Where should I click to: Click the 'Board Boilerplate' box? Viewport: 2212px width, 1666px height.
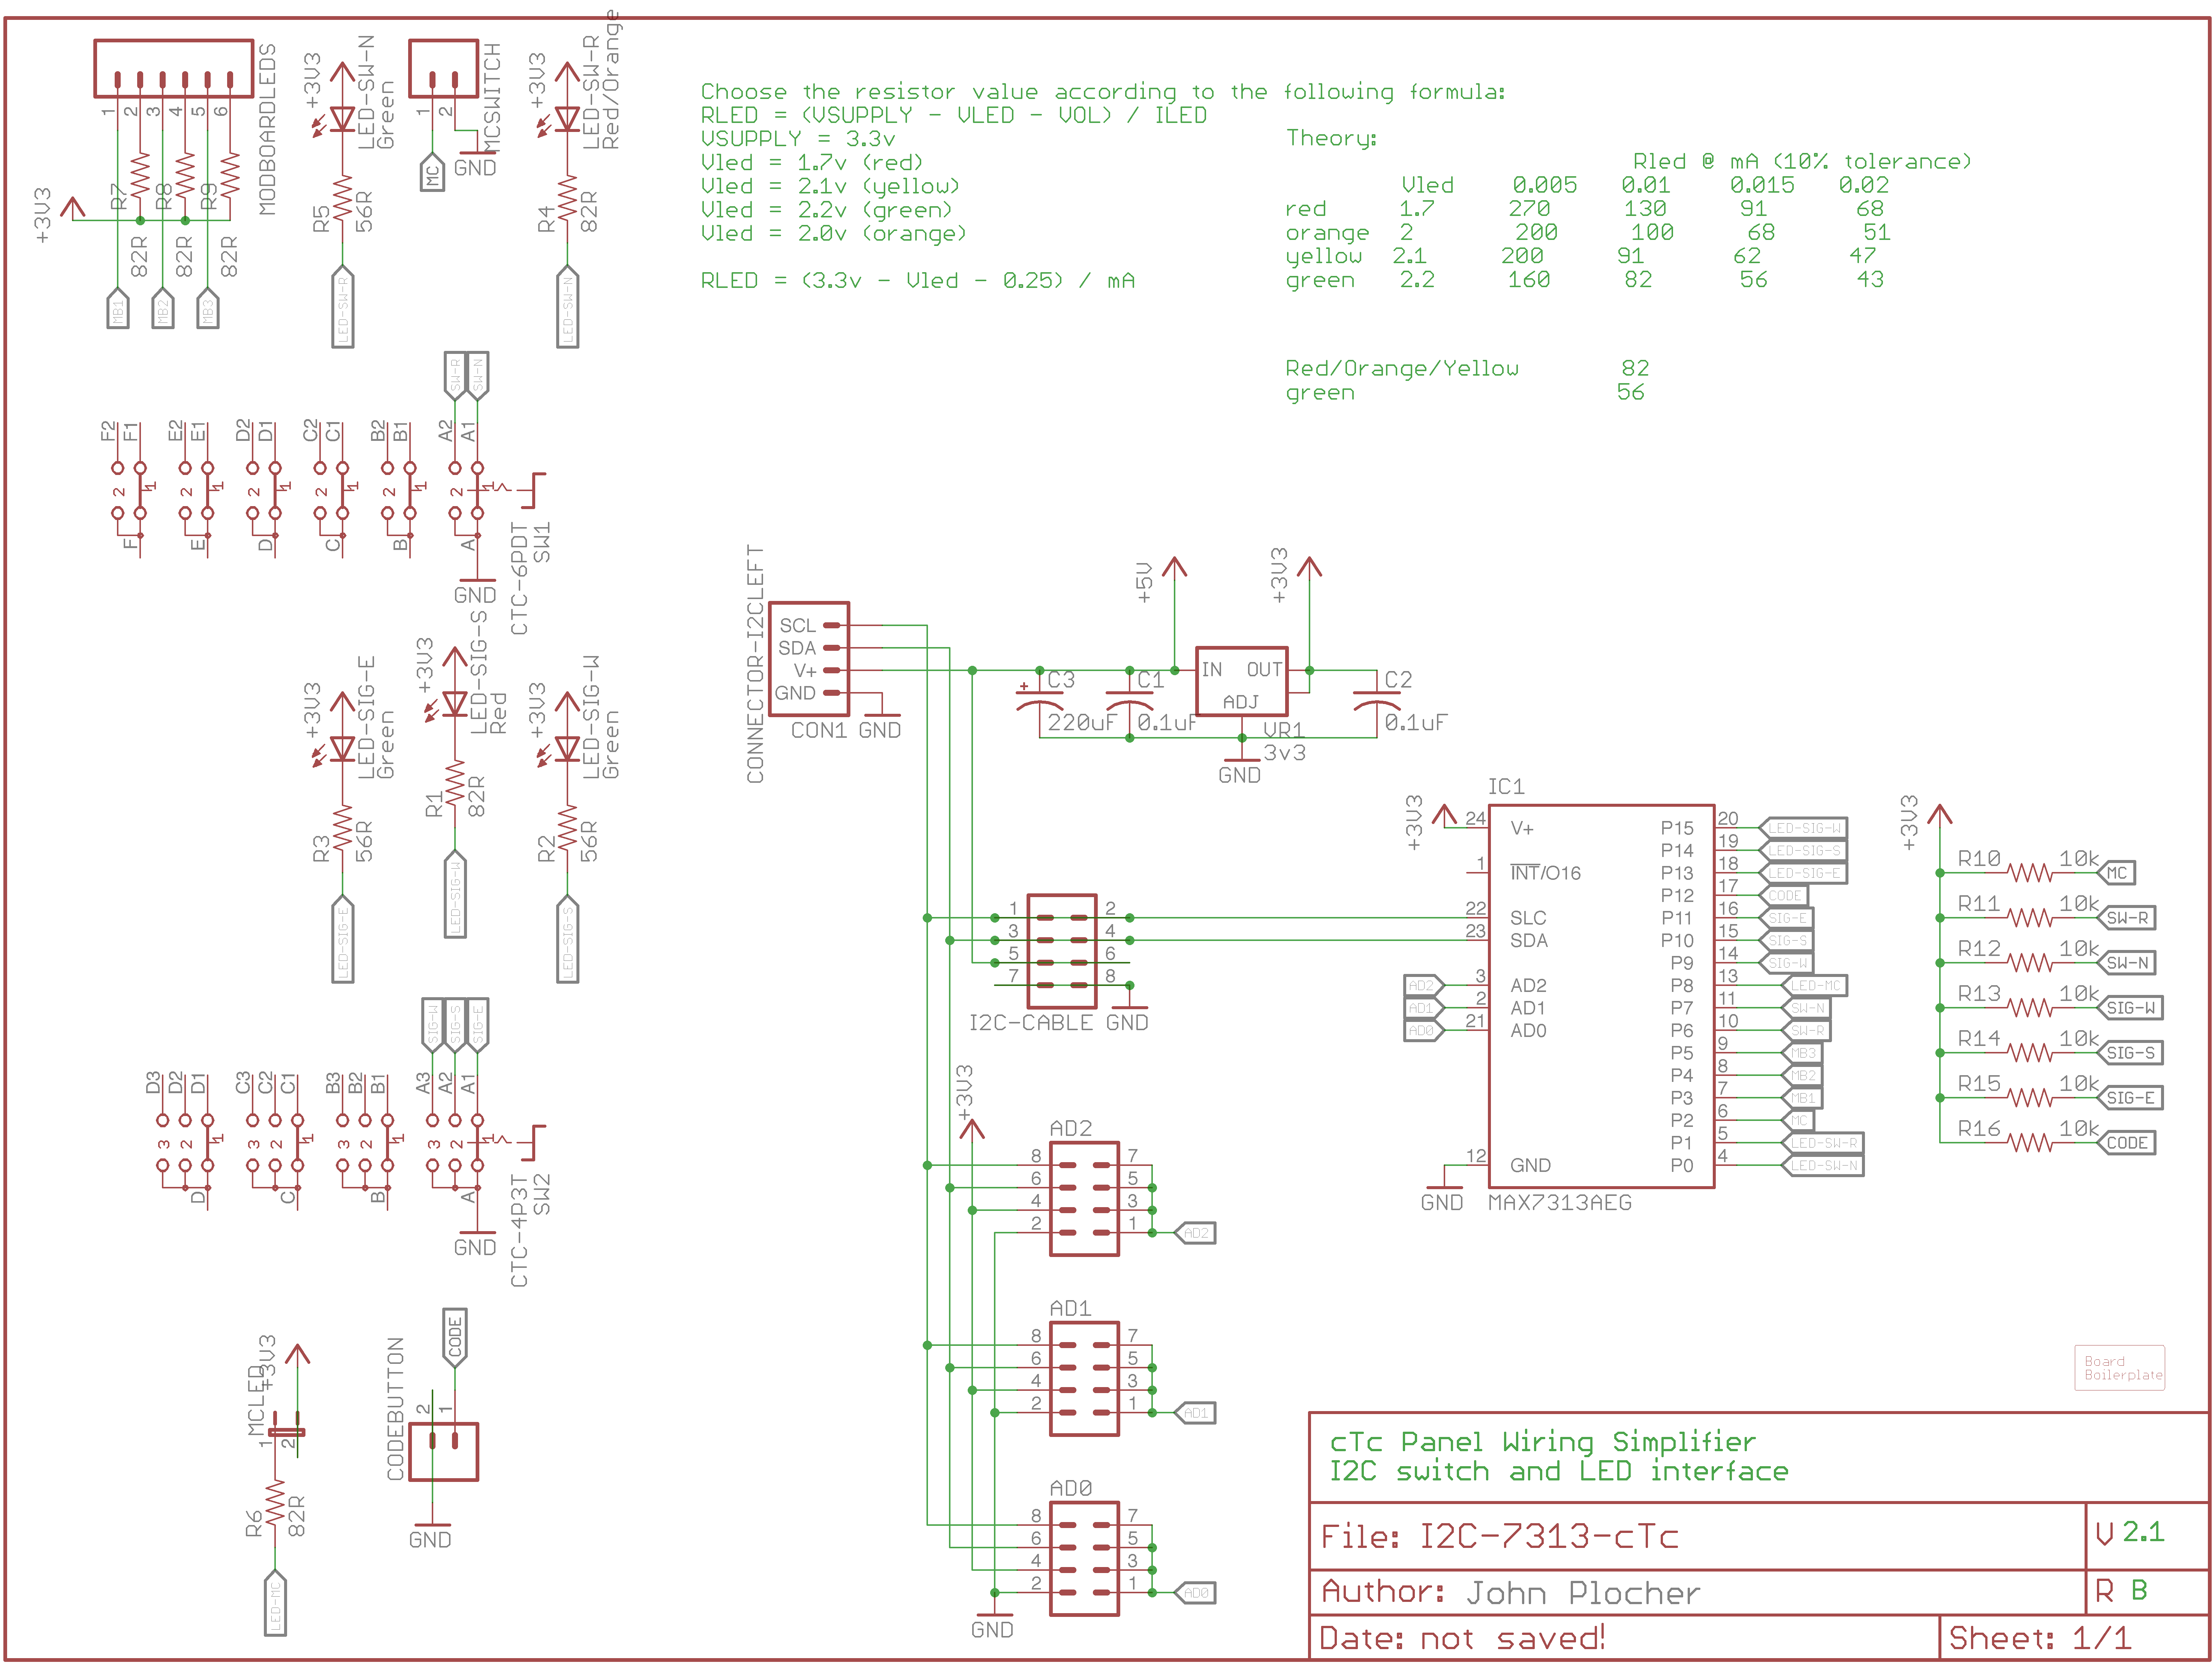tap(2120, 1368)
